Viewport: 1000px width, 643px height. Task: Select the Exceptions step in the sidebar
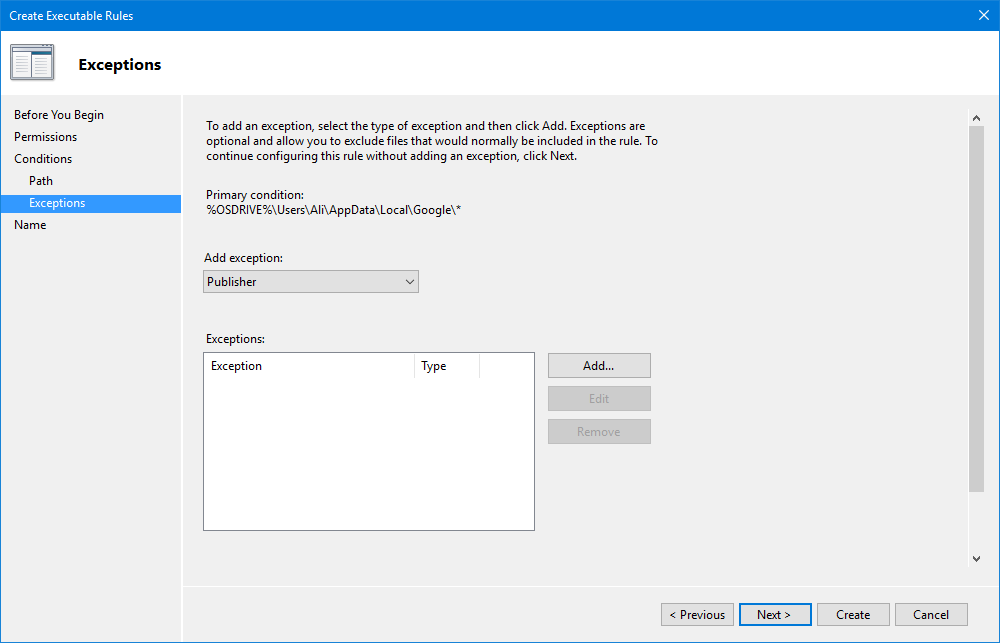click(57, 203)
